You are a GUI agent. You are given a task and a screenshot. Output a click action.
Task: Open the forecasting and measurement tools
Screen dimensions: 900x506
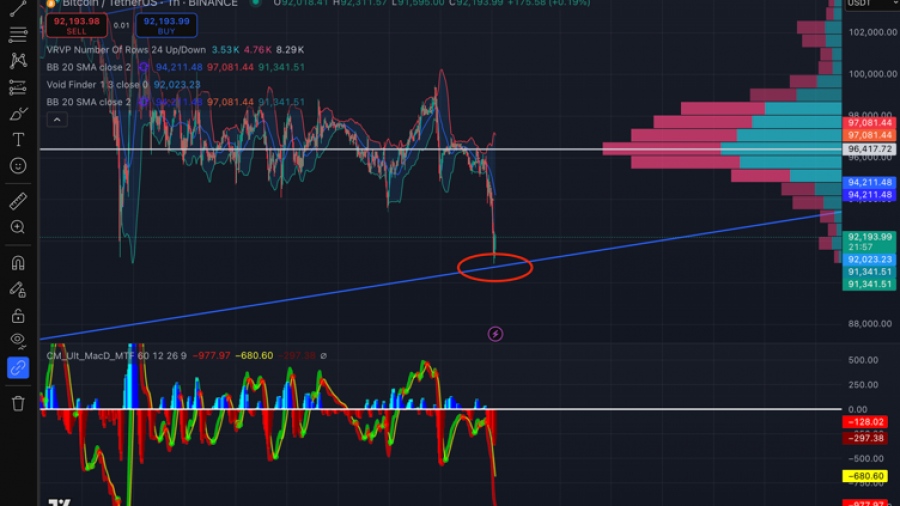coord(18,87)
